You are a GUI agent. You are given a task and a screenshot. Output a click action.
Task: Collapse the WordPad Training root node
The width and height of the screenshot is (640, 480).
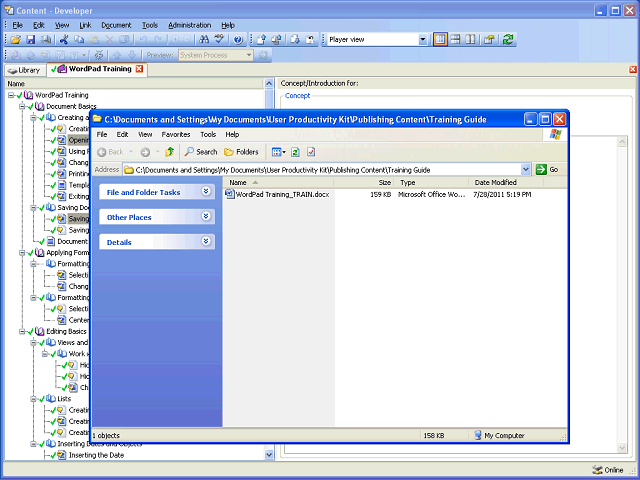point(11,95)
